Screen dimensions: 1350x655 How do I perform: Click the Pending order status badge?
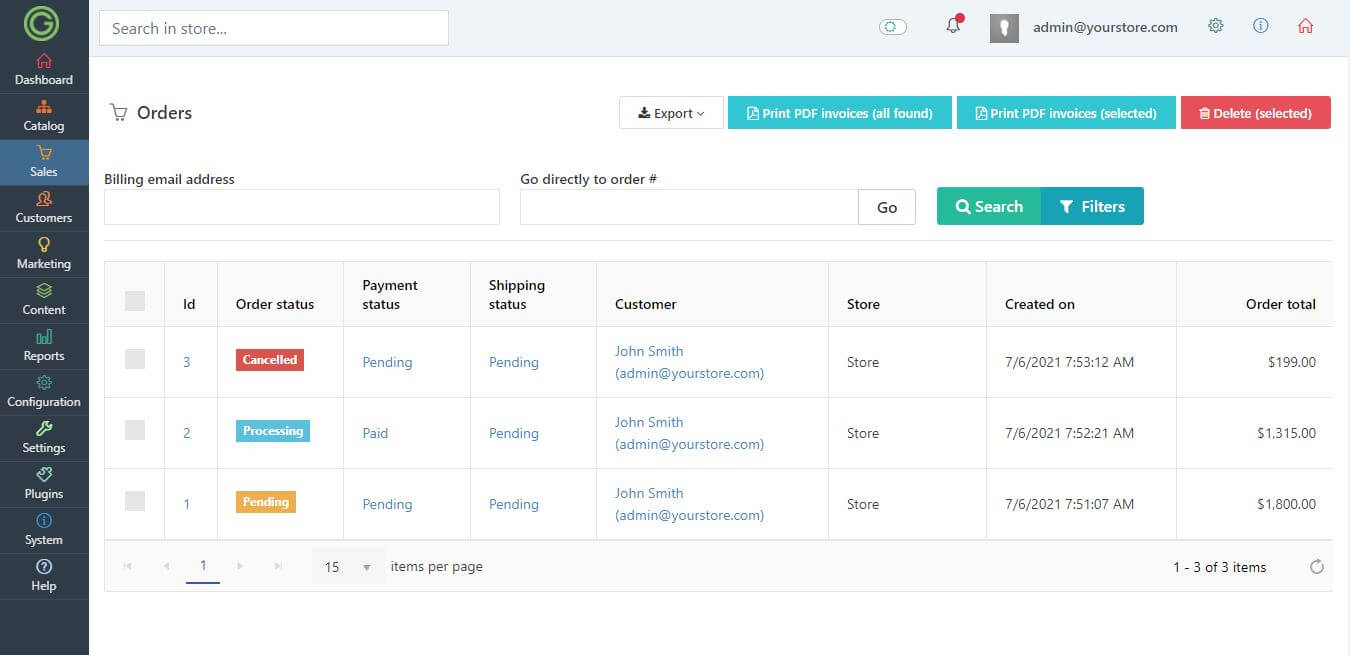pos(266,502)
